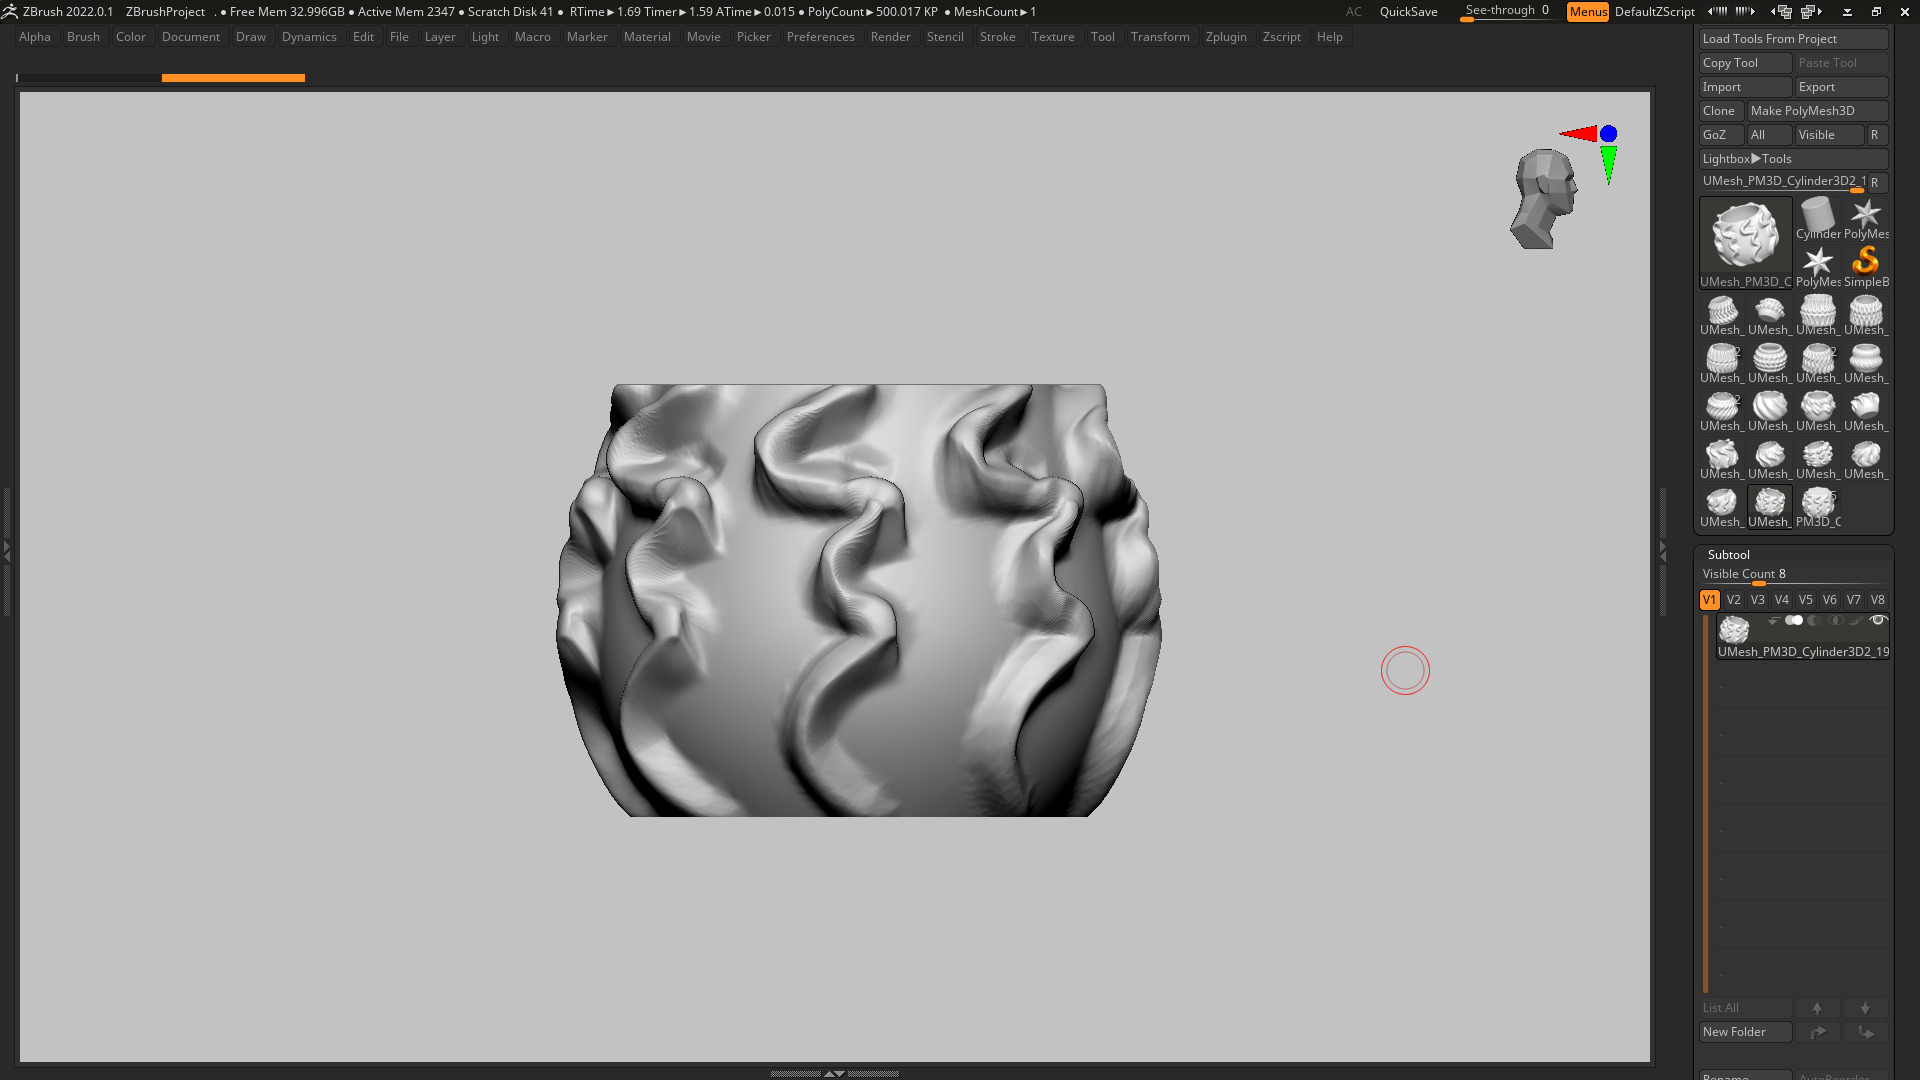This screenshot has width=1920, height=1080.
Task: Click the tool name slider UMesh_PM3D_Cylinder3D2
Action: pyautogui.click(x=1782, y=183)
